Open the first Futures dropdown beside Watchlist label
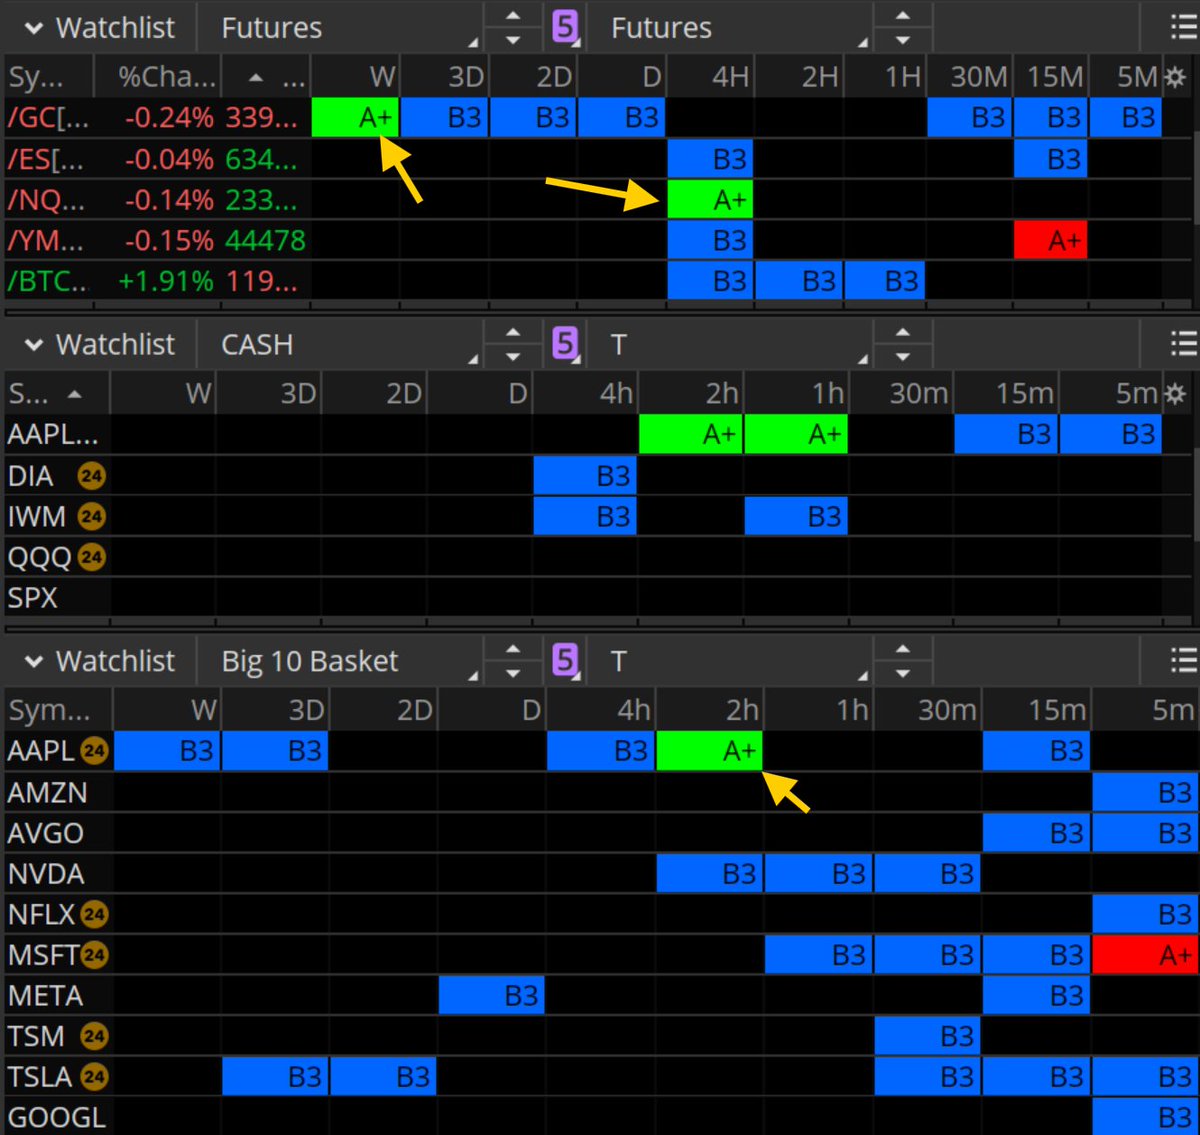The height and width of the screenshot is (1135, 1200). (341, 27)
